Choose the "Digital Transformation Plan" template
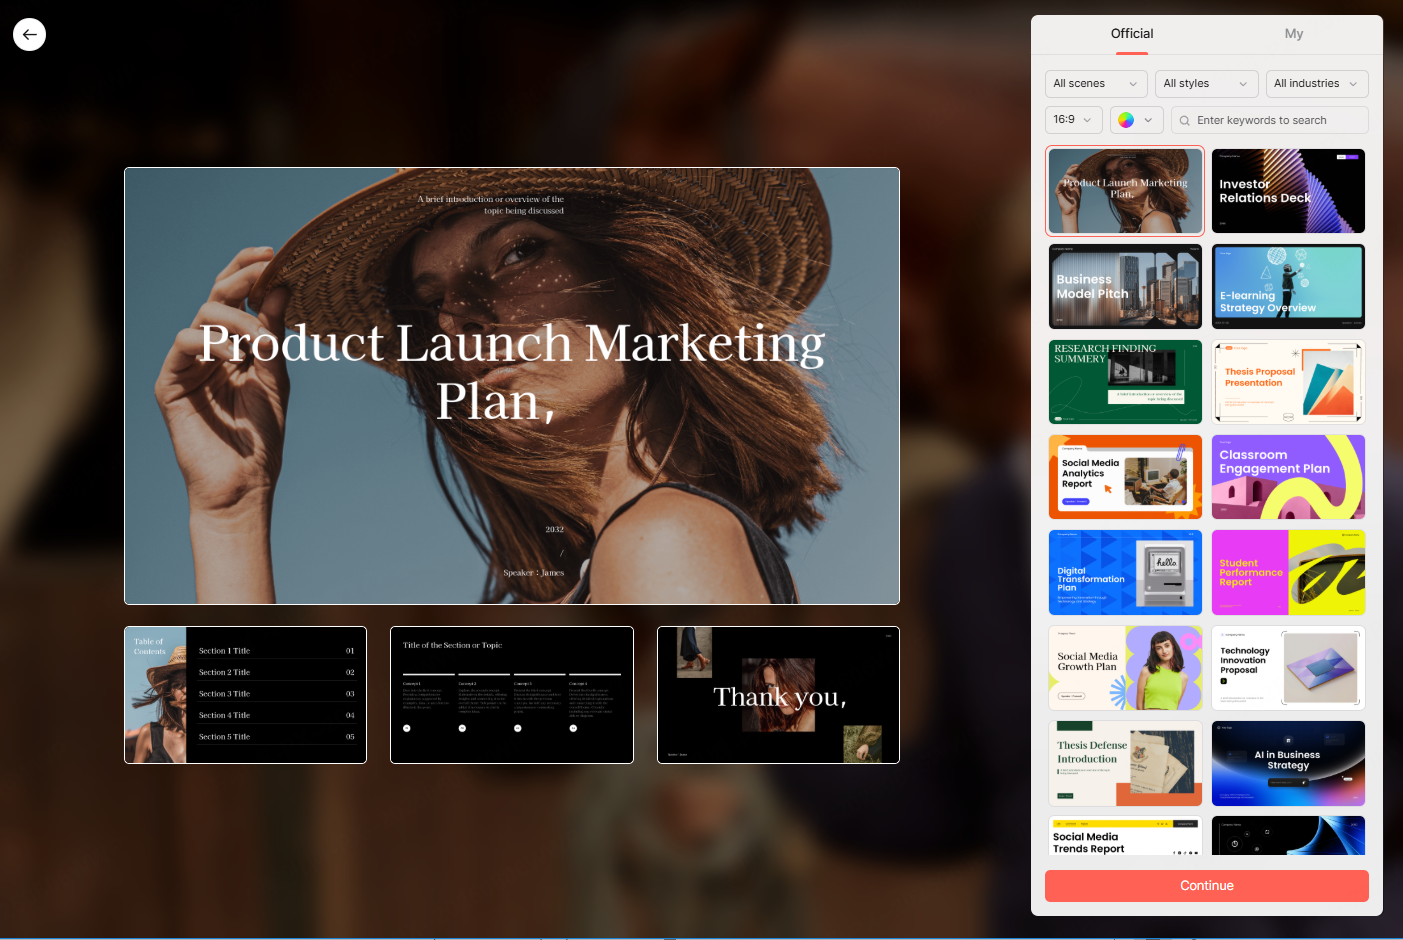Screen dimensions: 1403x940 [x=1125, y=572]
